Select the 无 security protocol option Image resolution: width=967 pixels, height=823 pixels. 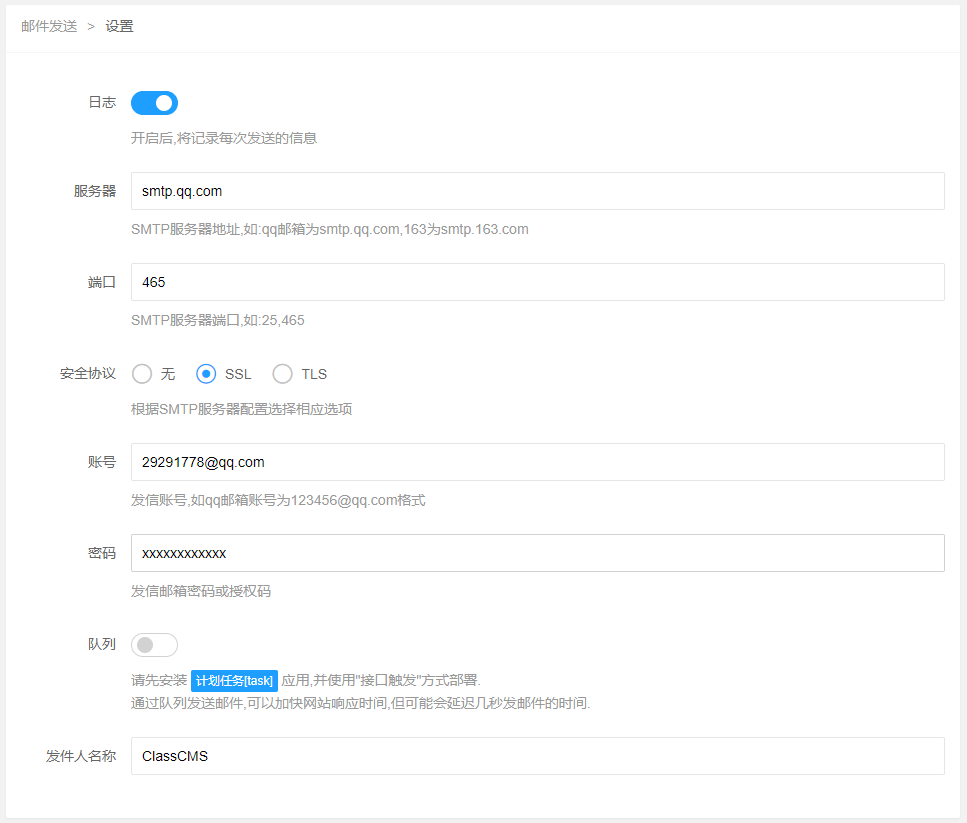point(154,374)
